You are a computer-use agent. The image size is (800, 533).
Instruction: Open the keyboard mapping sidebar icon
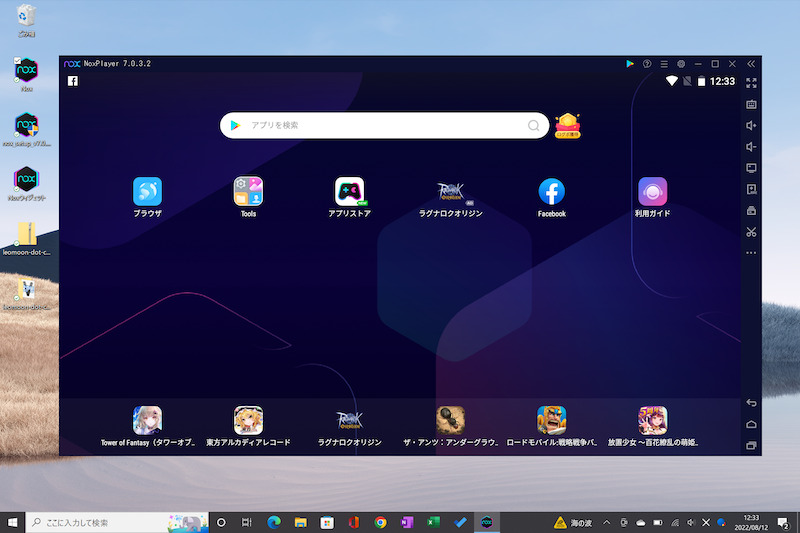pyautogui.click(x=751, y=104)
